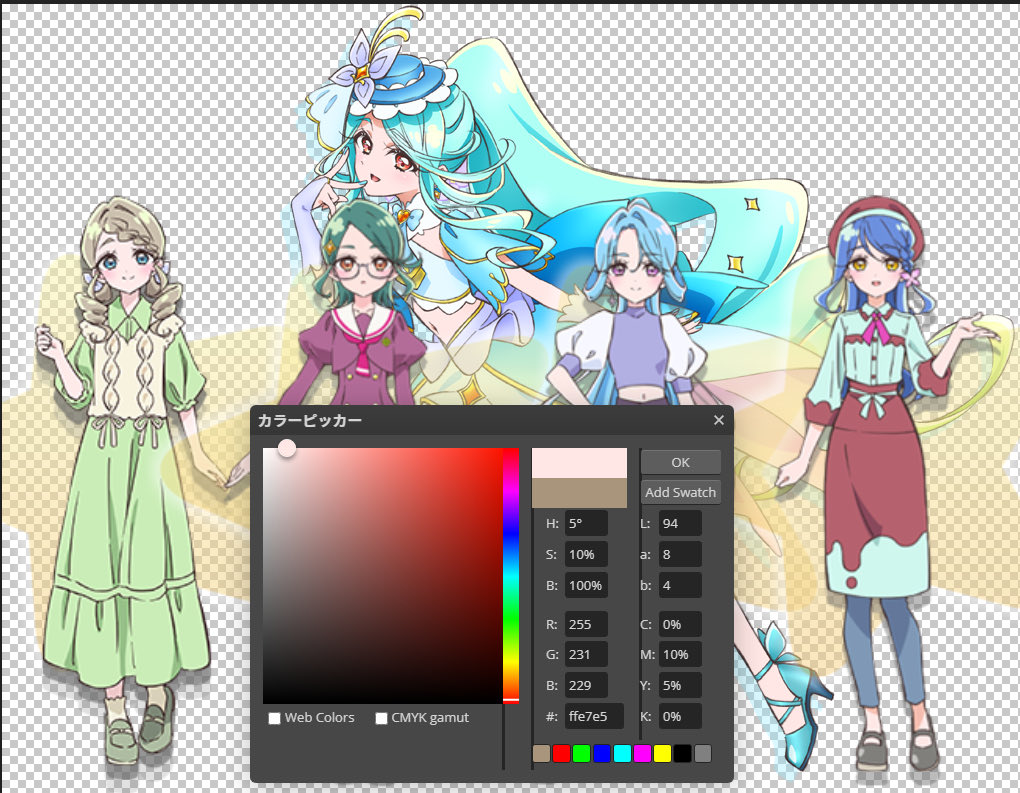
Task: Close the カラーピッカー dialog
Action: click(x=719, y=420)
